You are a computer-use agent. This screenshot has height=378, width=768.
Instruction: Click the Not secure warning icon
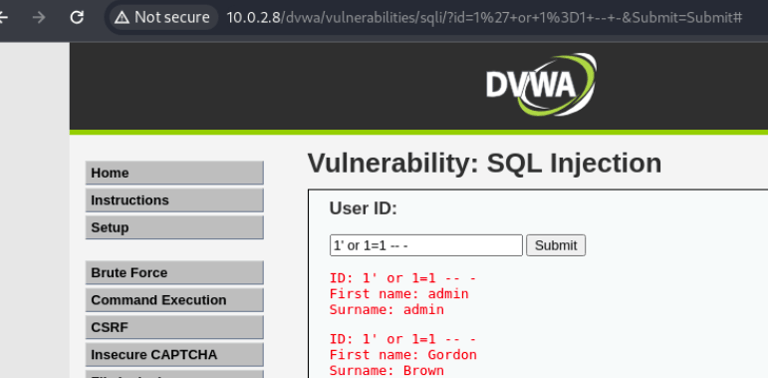pos(121,18)
